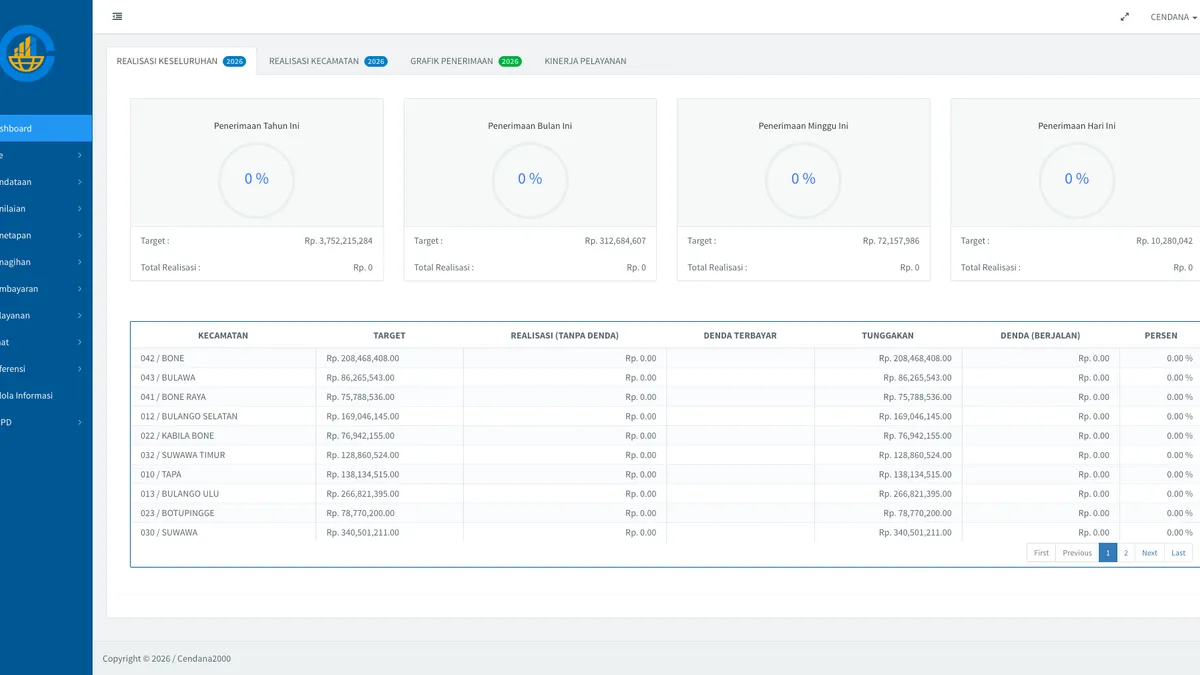Expand the Referensi sidebar menu chevron

click(x=80, y=369)
